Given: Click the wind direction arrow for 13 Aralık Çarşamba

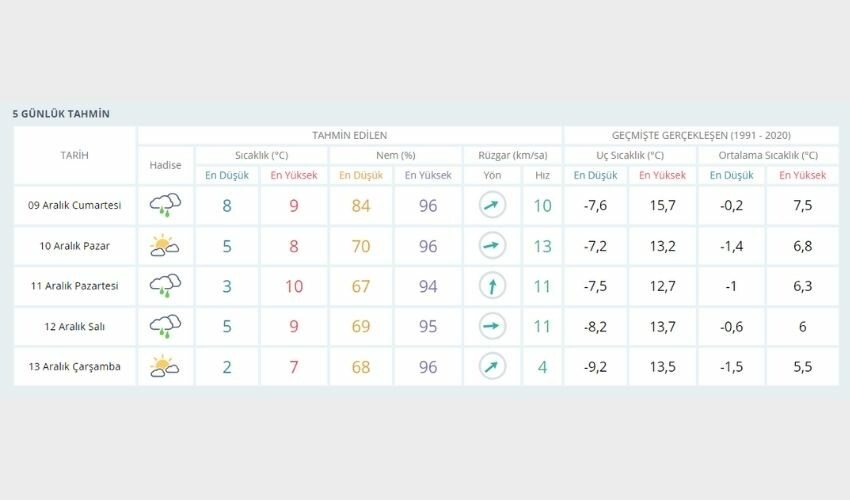Looking at the screenshot, I should [492, 367].
